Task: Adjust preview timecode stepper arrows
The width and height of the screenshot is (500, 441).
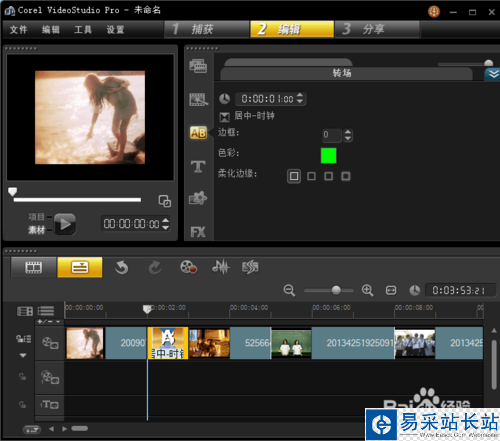Action: 166,223
